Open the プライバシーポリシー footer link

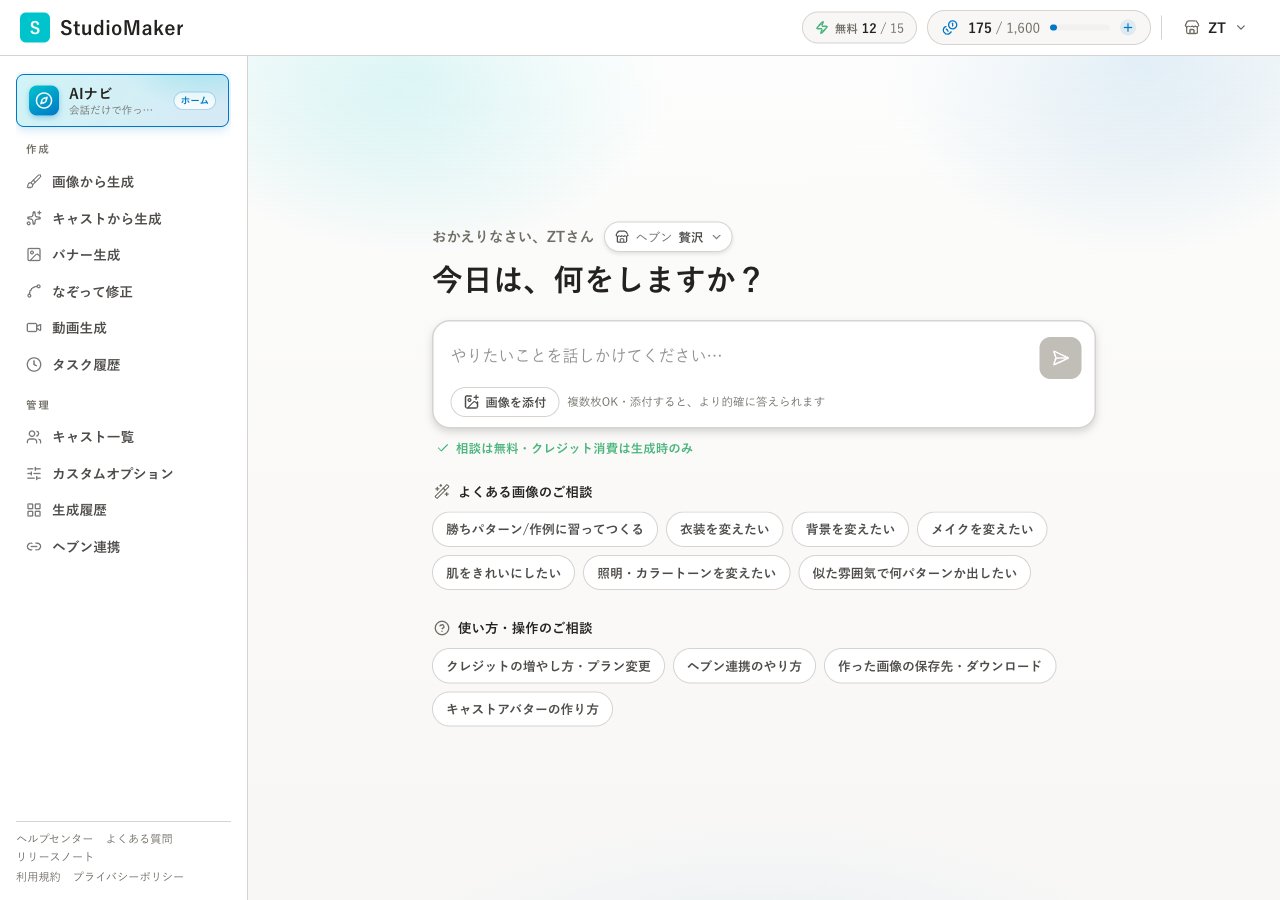[x=128, y=877]
